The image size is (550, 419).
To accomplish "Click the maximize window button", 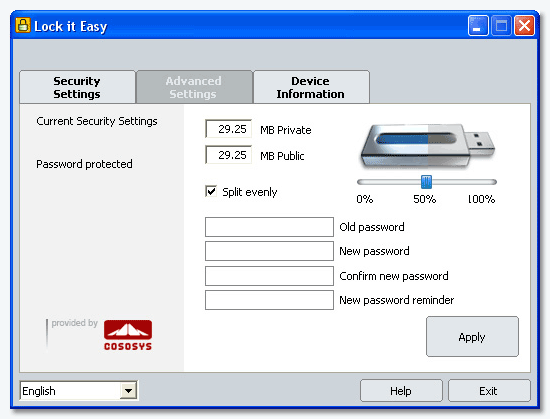I will point(501,26).
